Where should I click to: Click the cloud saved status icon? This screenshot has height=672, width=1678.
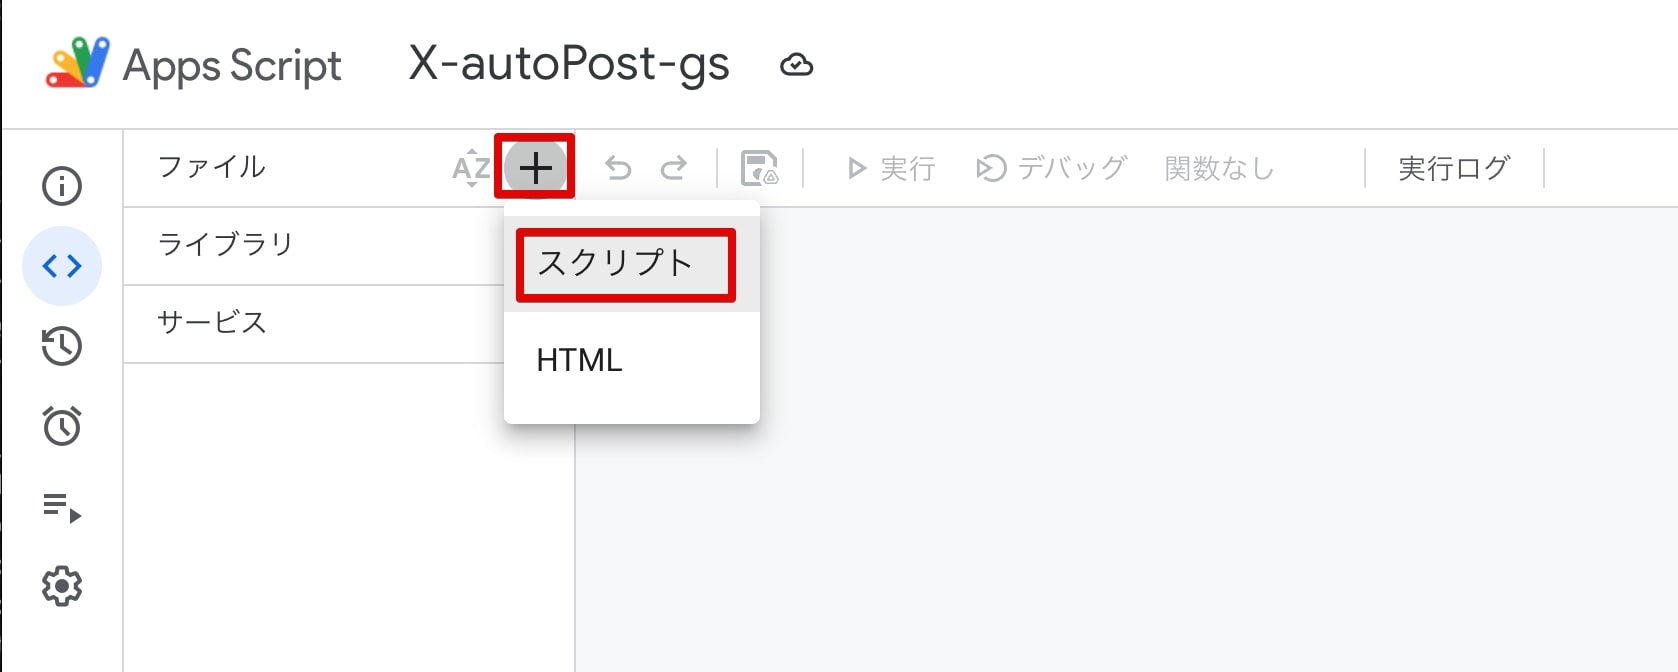tap(796, 66)
